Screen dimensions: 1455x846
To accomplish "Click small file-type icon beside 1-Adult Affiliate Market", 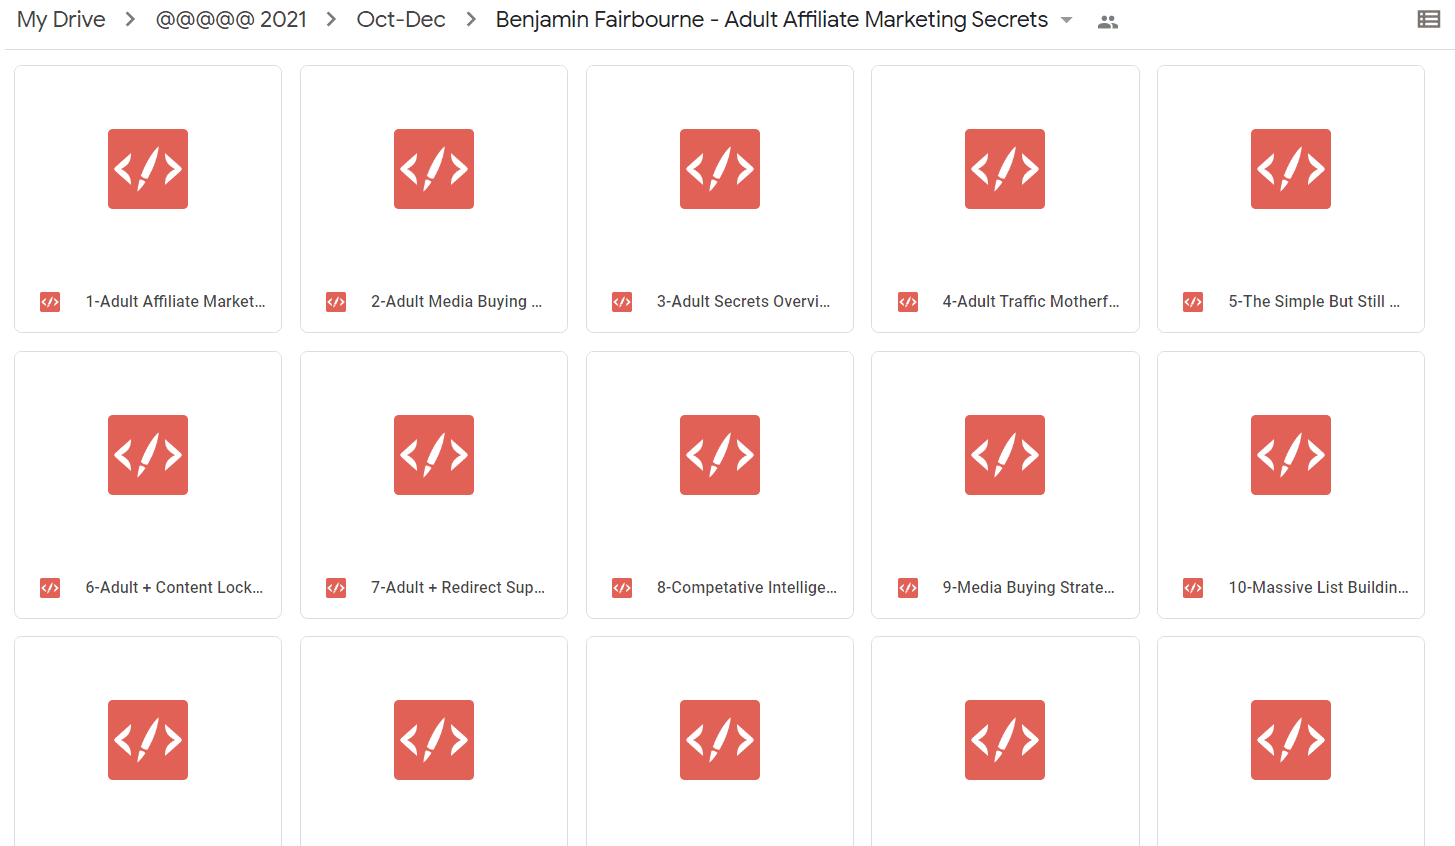I will tap(50, 302).
